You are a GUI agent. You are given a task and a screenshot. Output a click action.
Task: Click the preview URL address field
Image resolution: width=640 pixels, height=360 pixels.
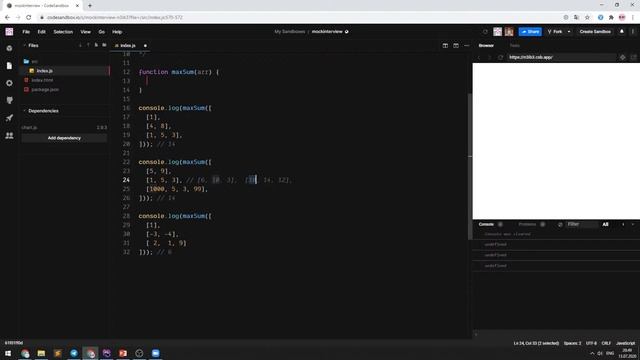pos(562,58)
